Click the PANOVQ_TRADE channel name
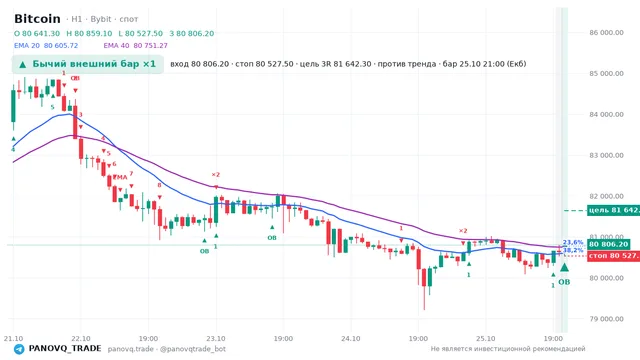 click(65, 349)
